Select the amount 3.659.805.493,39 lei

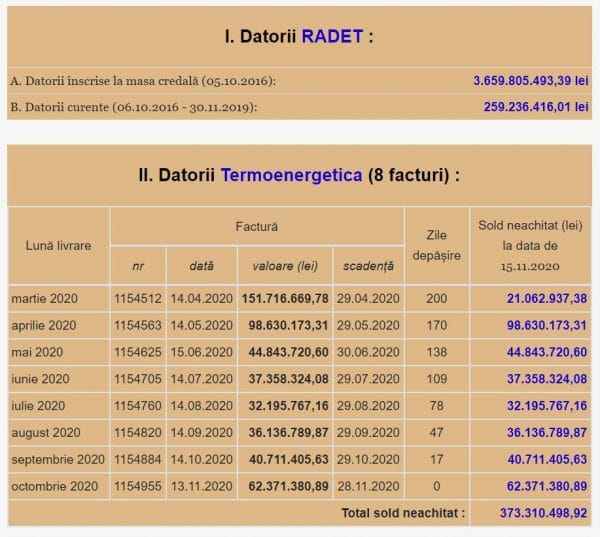[x=531, y=81]
